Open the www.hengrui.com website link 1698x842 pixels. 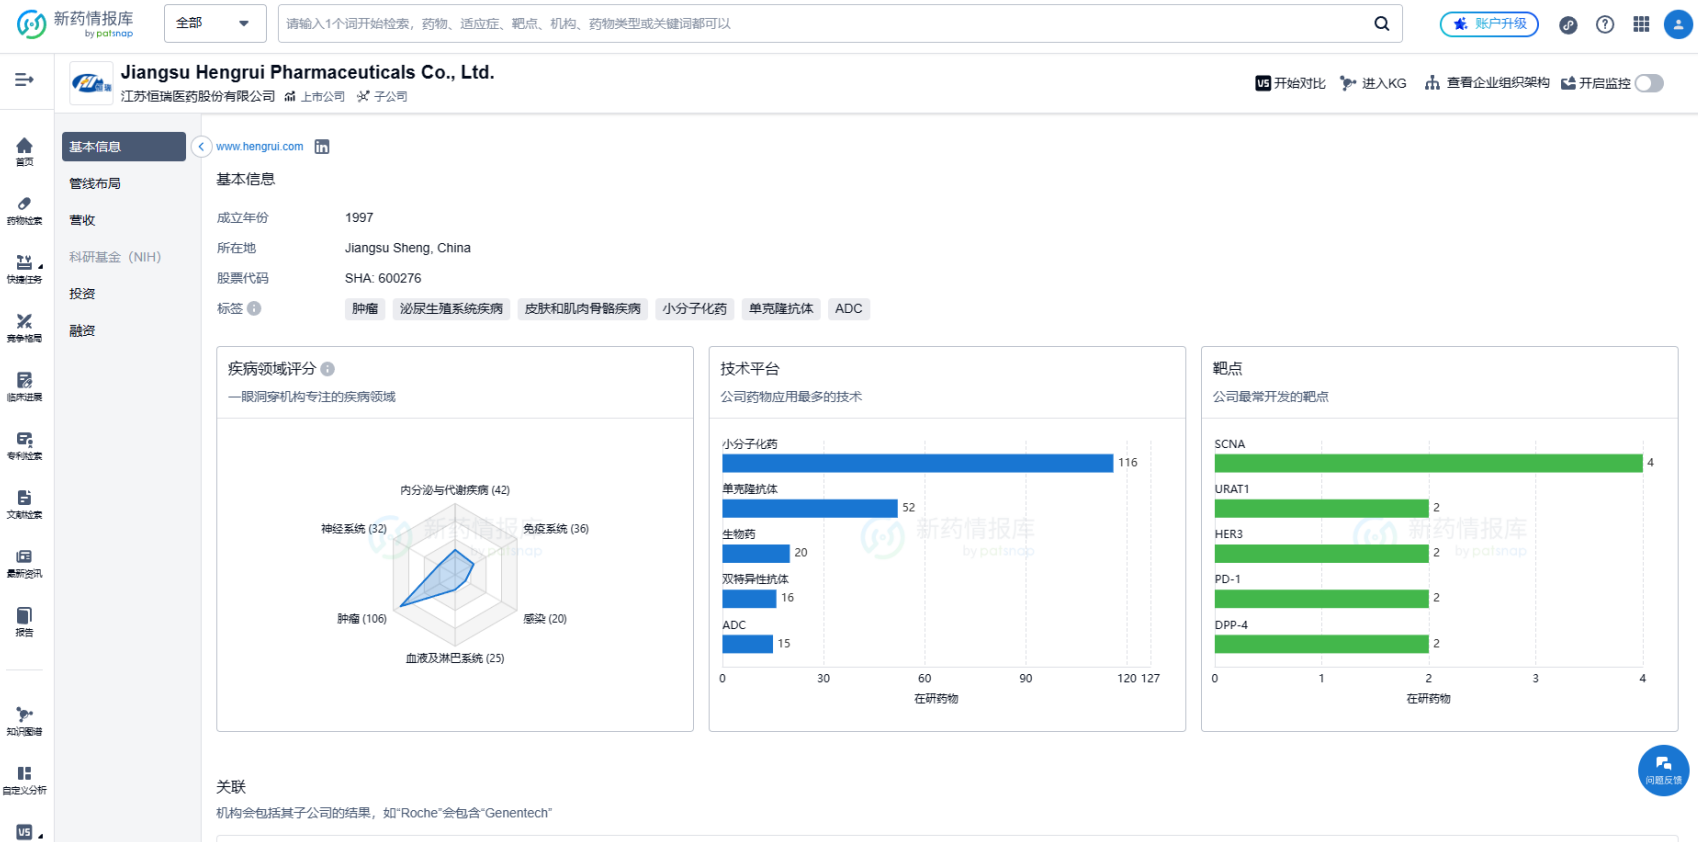click(x=259, y=147)
